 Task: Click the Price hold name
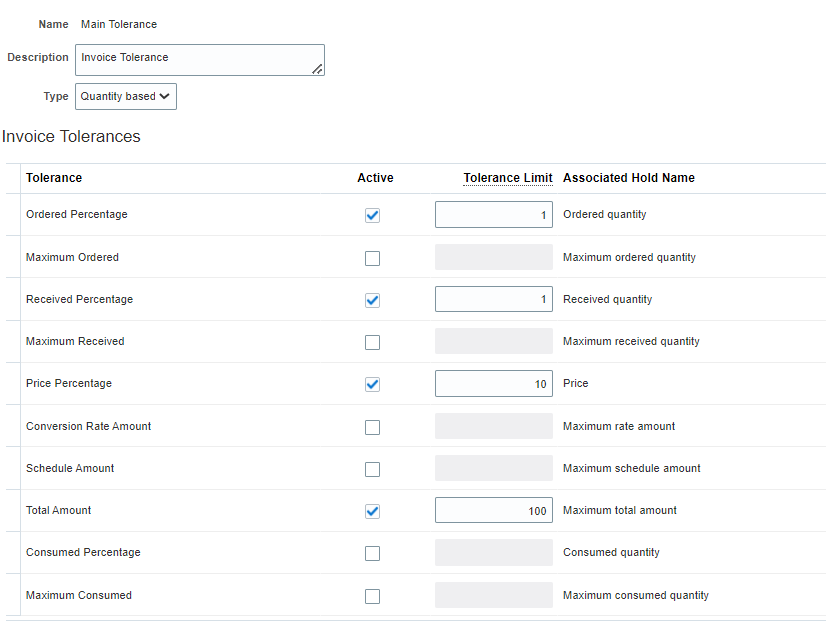[x=576, y=384]
